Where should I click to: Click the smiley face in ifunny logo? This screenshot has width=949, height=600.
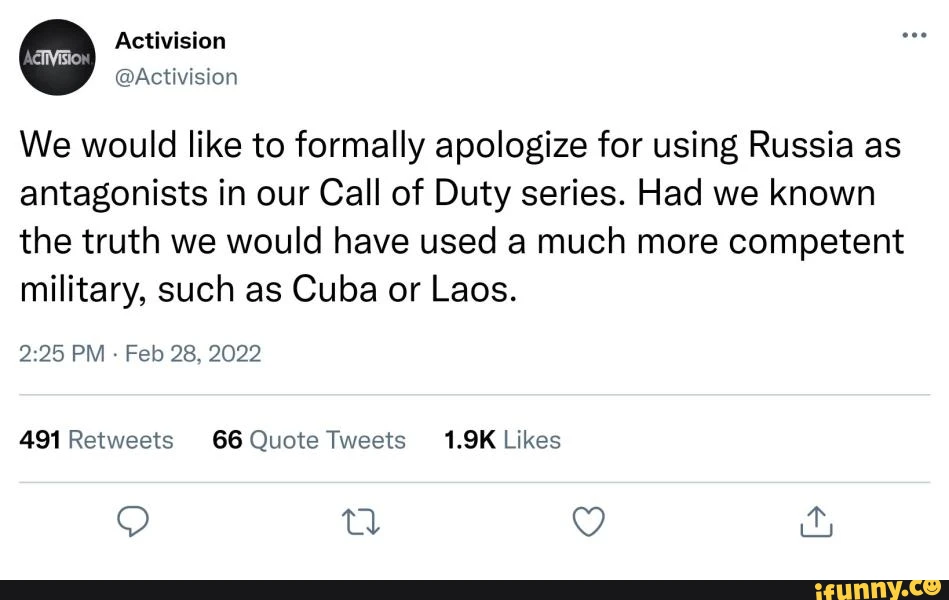tap(934, 588)
